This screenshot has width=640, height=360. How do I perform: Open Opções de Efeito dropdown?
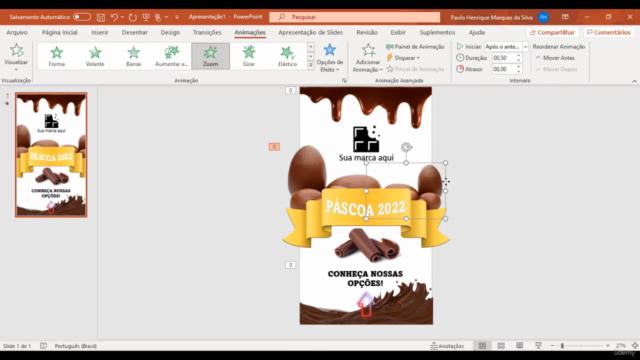[x=330, y=58]
